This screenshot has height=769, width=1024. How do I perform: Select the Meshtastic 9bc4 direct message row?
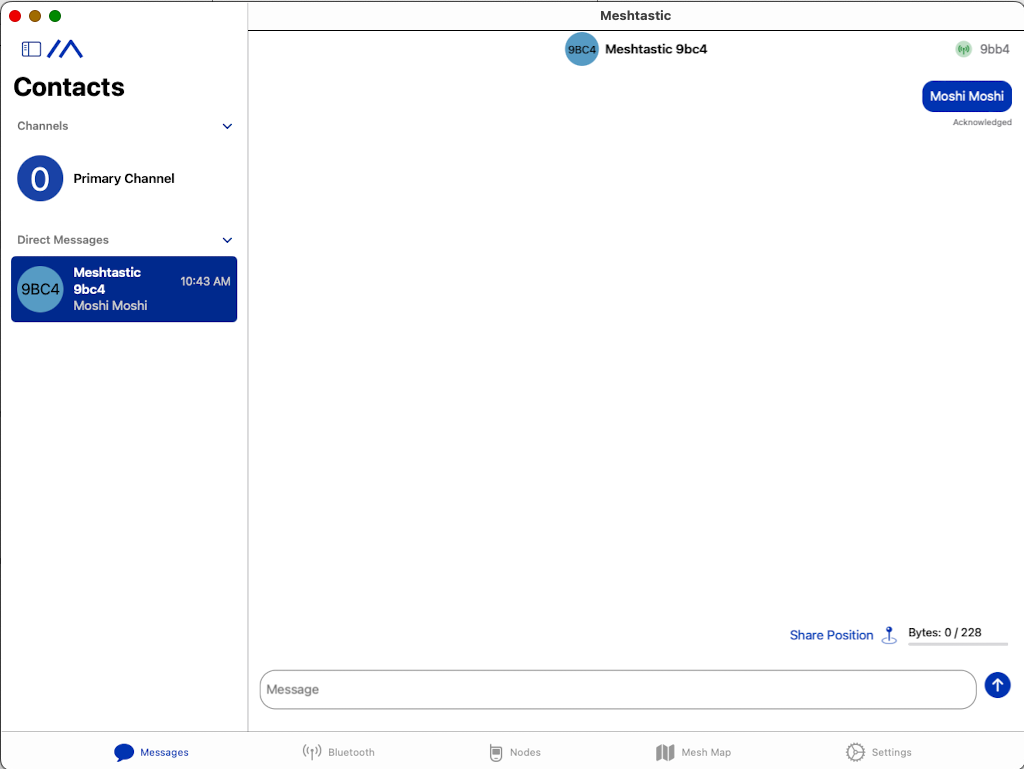point(124,289)
